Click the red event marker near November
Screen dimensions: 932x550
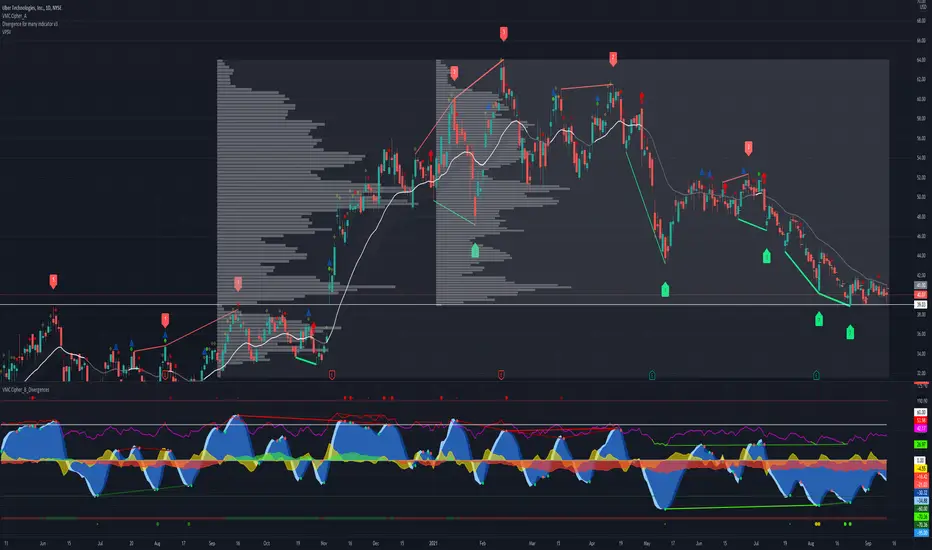(332, 375)
